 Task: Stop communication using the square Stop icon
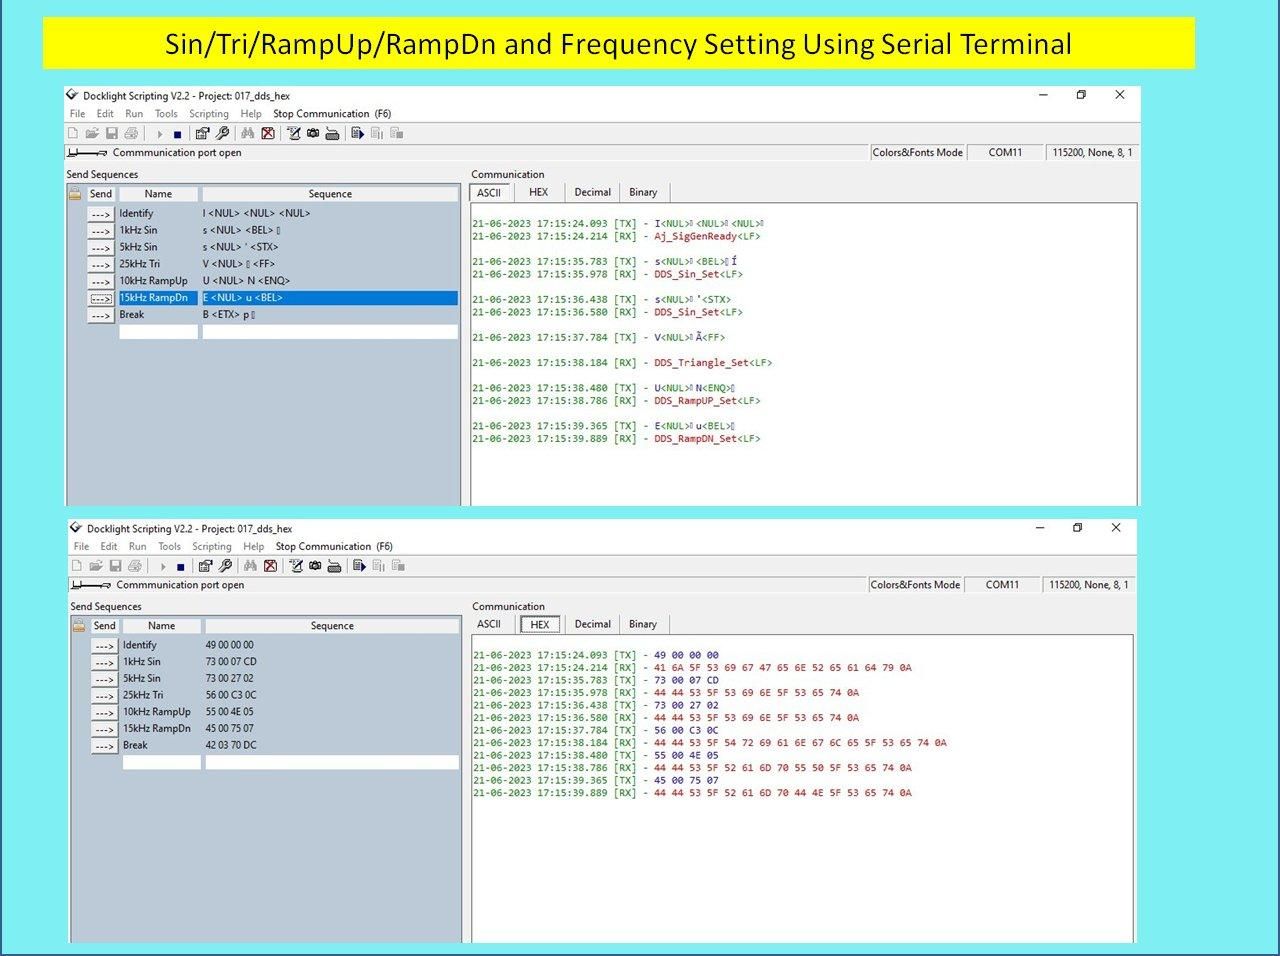point(177,133)
